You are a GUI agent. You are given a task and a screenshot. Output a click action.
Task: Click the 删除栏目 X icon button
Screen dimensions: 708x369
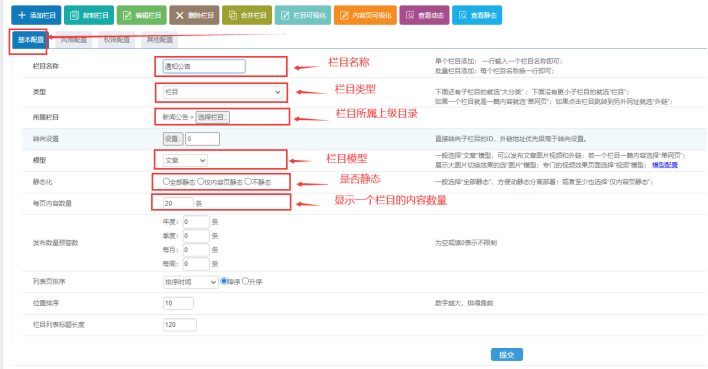click(x=194, y=15)
